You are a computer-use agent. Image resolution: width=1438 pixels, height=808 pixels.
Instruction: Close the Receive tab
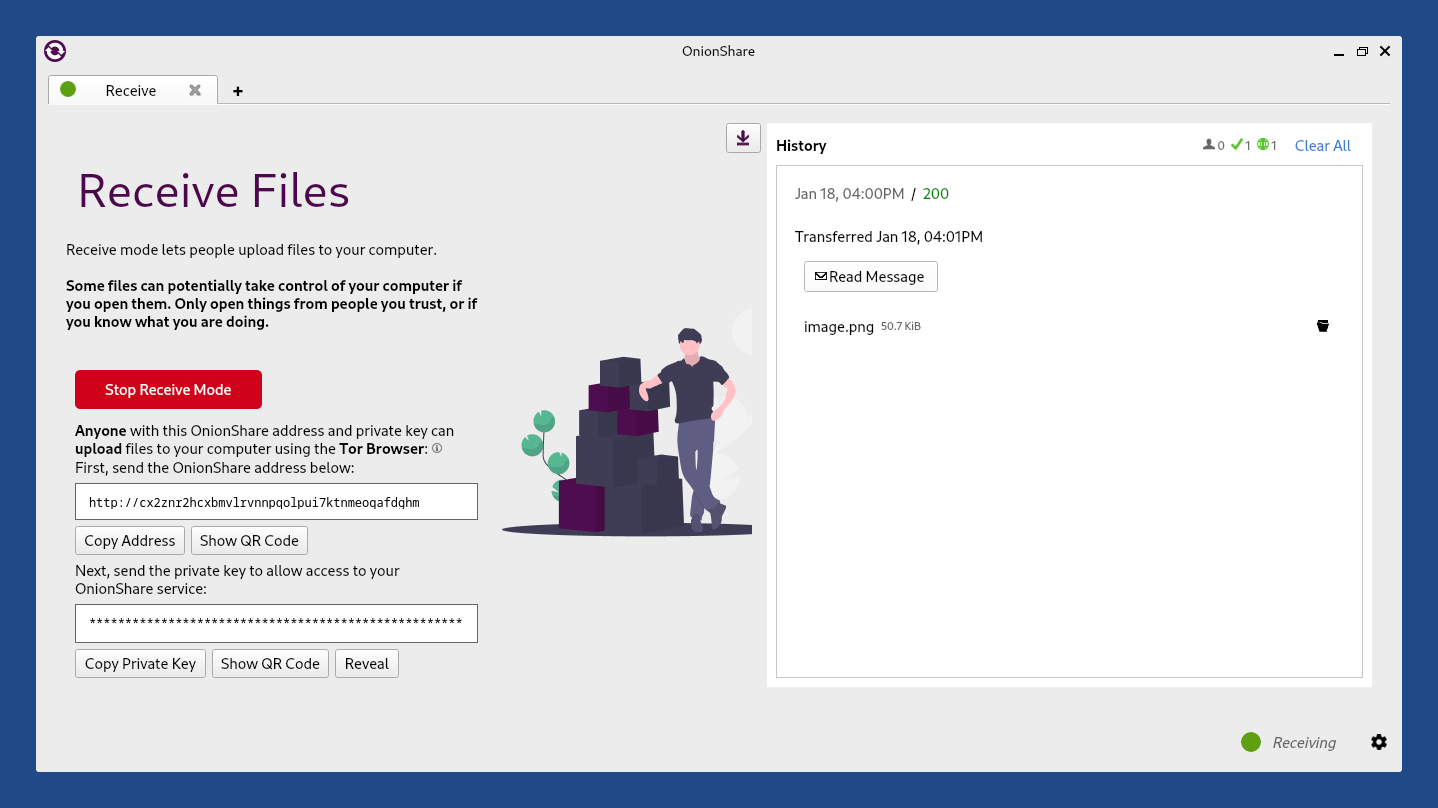tap(195, 90)
